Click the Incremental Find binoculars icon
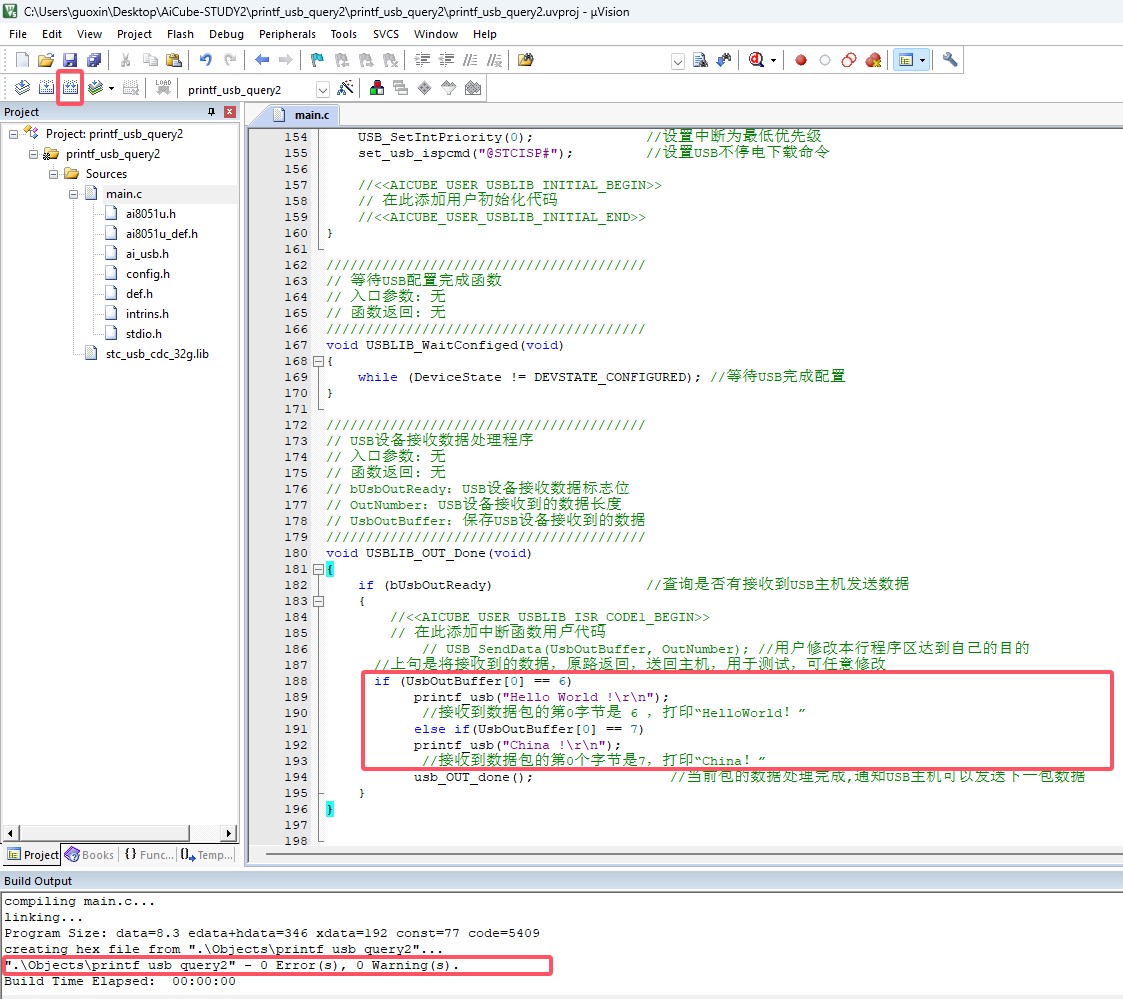 pos(724,60)
